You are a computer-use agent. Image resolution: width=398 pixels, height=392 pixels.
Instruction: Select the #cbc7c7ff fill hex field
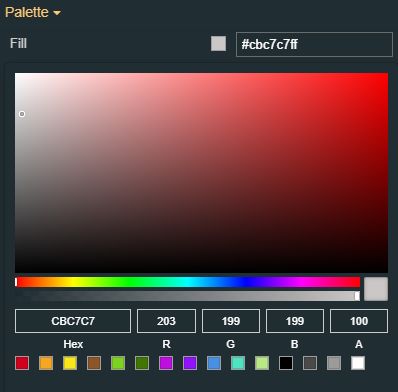point(314,44)
